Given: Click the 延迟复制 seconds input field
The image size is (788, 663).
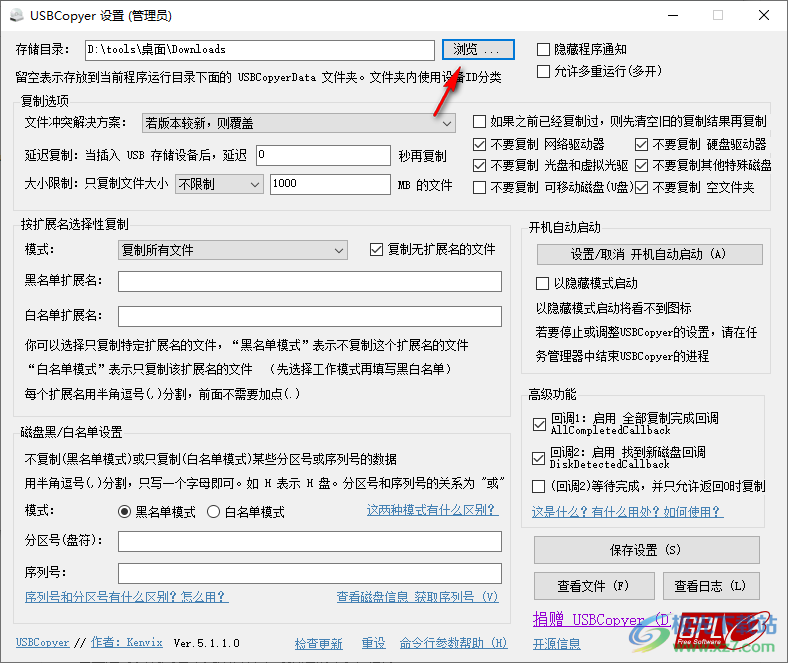Looking at the screenshot, I should click(323, 155).
